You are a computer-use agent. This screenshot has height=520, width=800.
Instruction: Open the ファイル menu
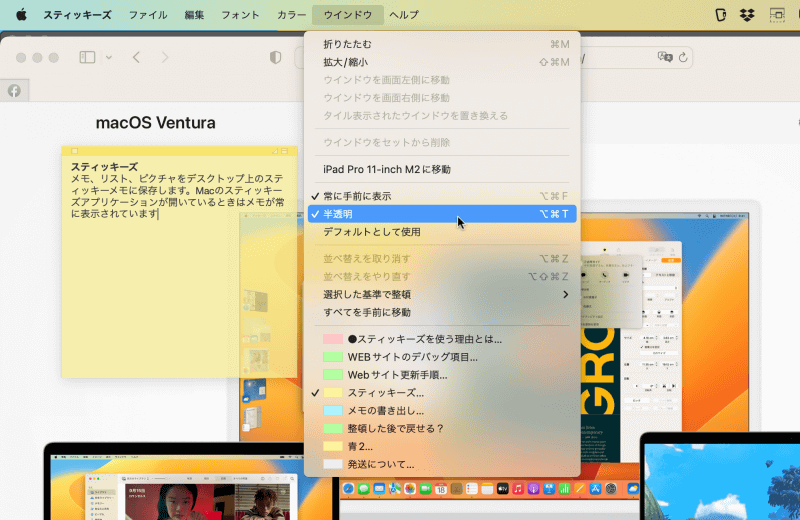pyautogui.click(x=148, y=15)
